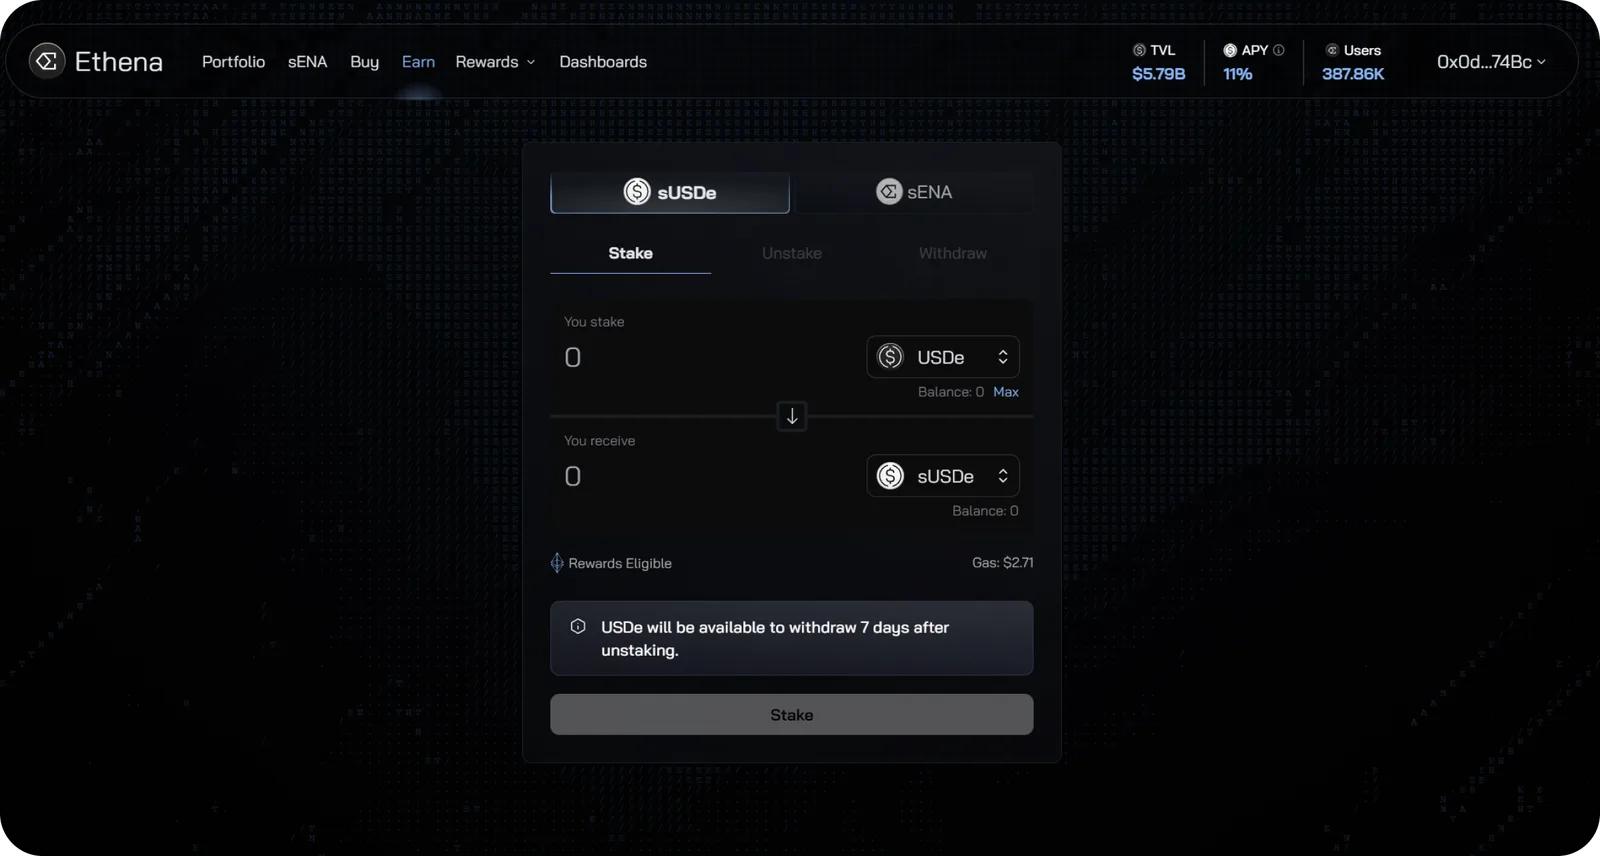Click the coin icon beside APY
Viewport: 1600px width, 856px height.
(x=1230, y=50)
